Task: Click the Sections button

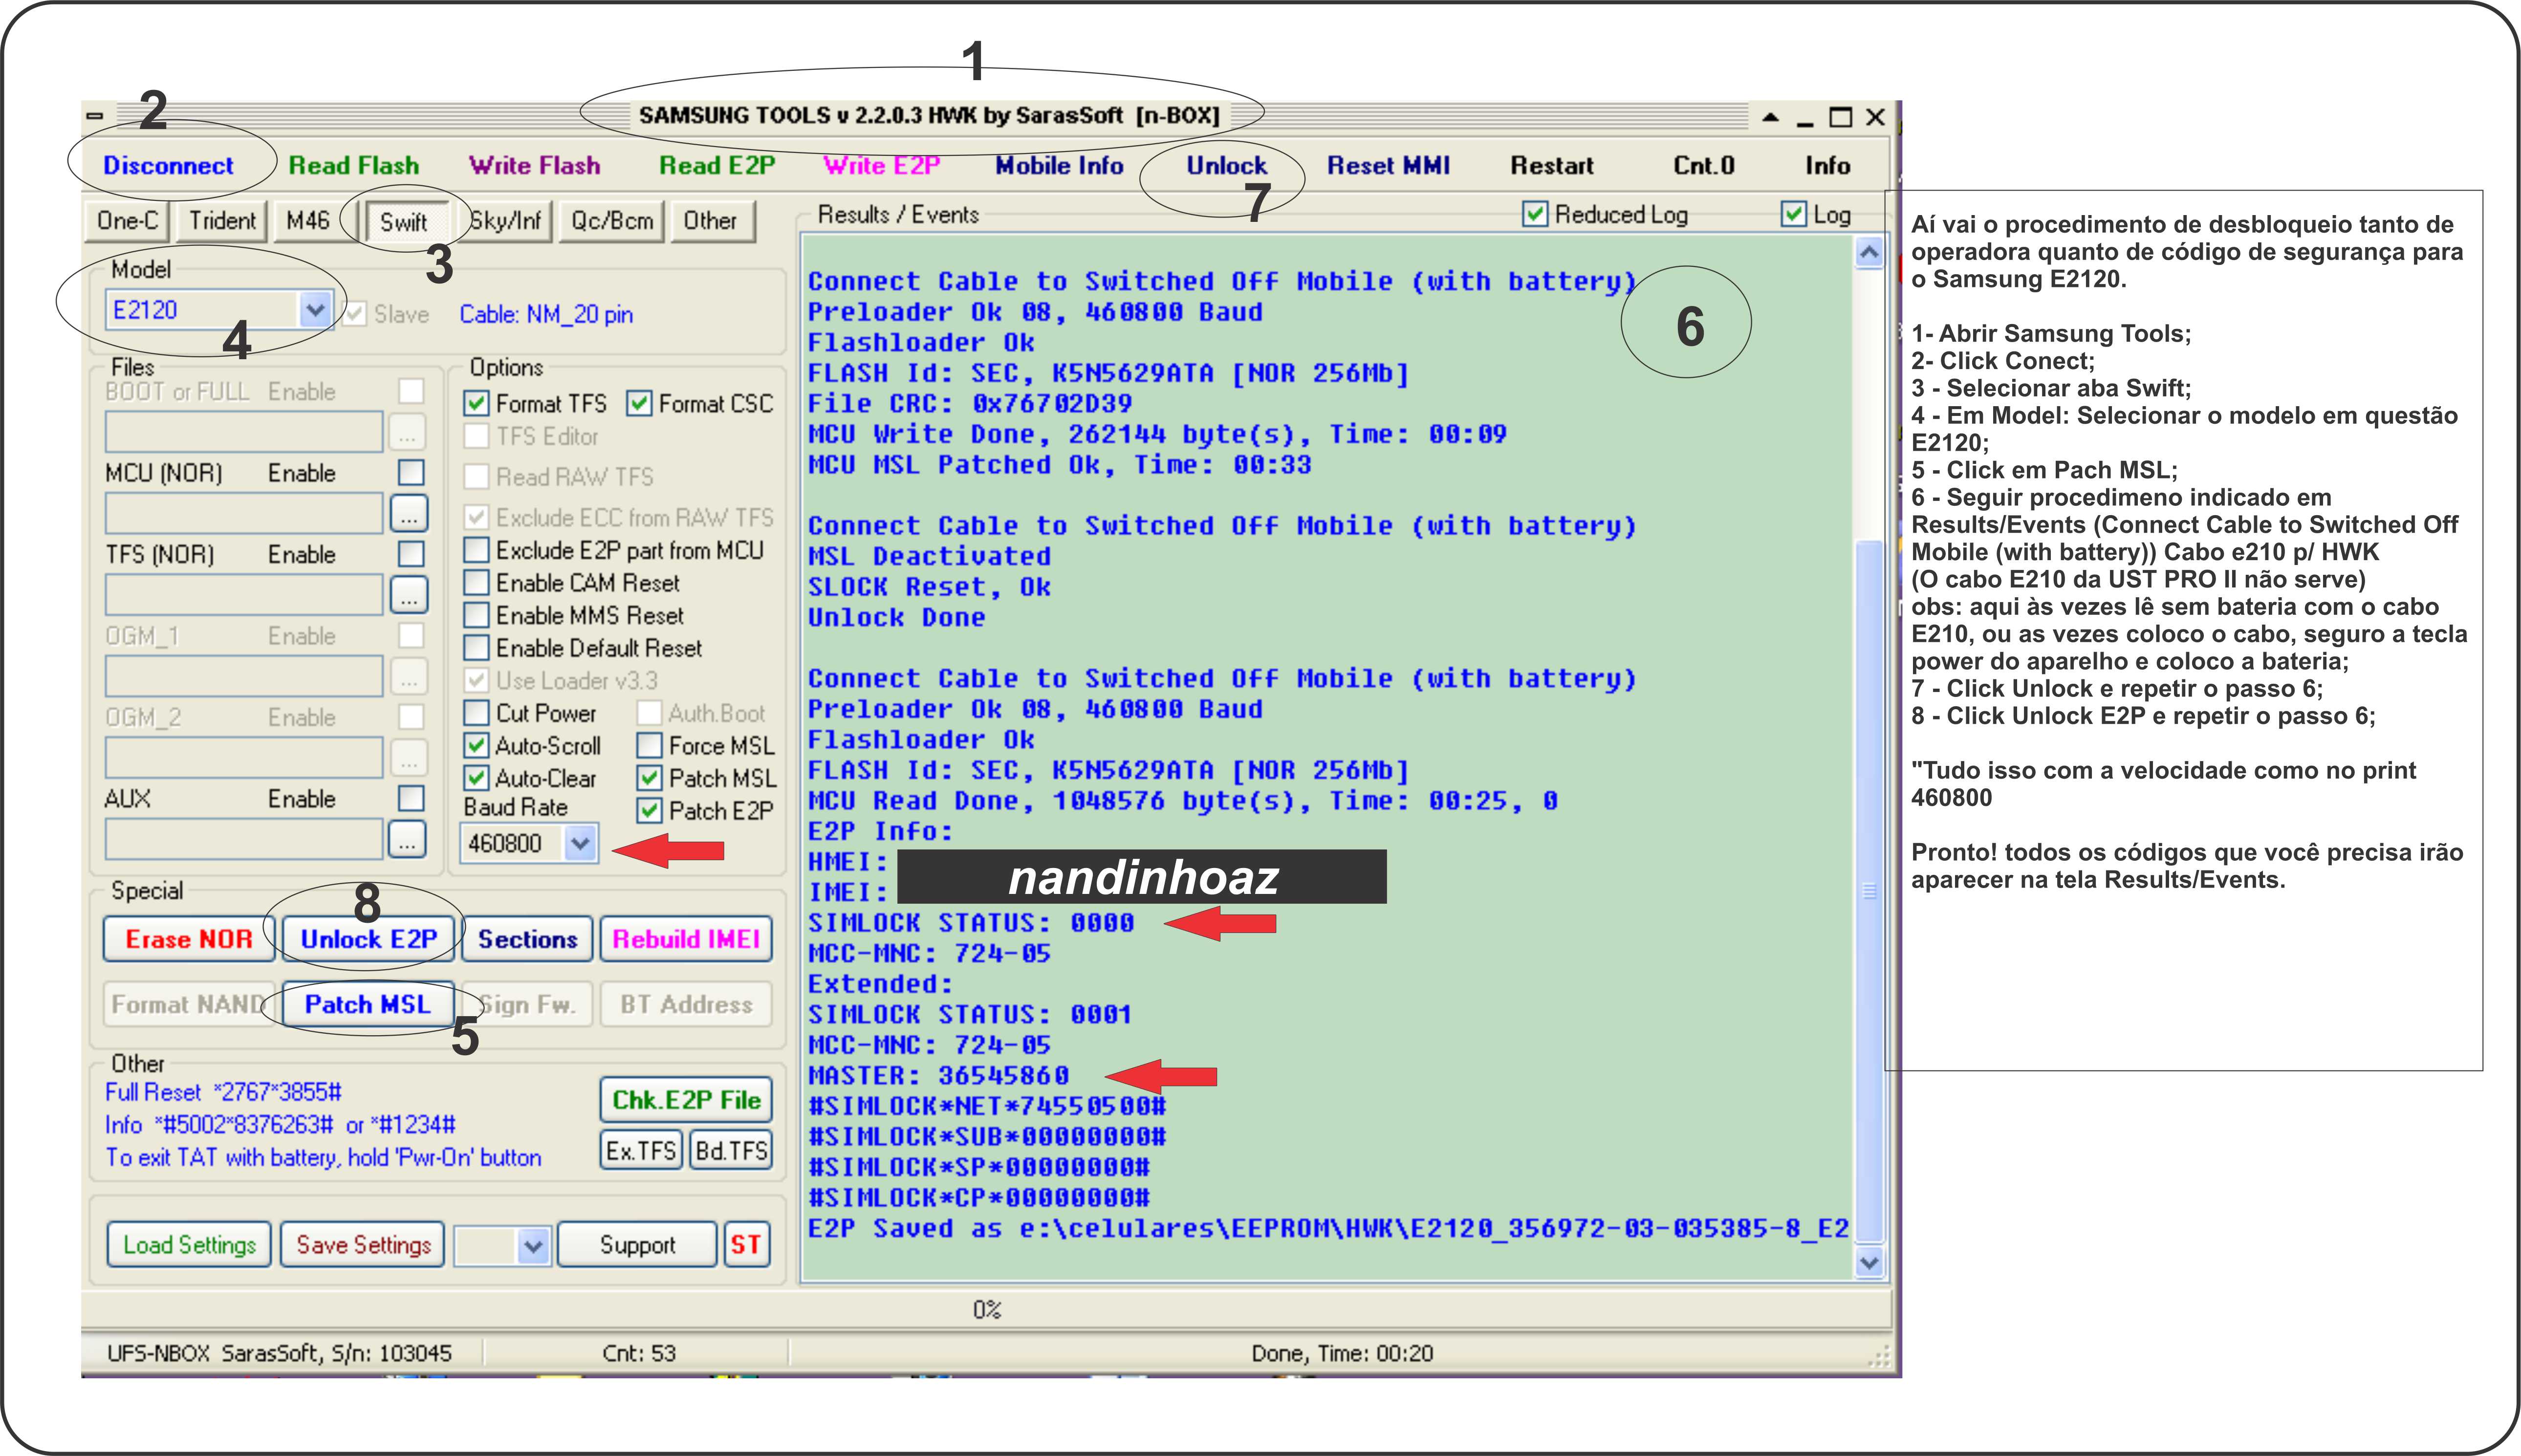Action: point(527,940)
